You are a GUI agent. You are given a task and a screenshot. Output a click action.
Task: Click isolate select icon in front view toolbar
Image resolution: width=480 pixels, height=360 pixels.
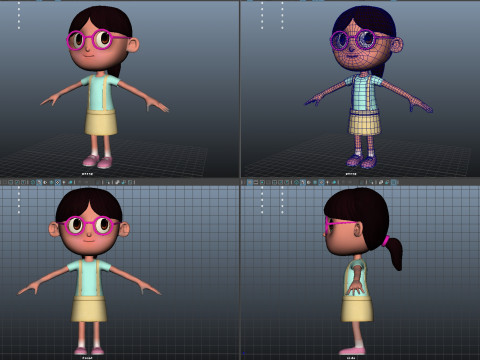tap(108, 182)
